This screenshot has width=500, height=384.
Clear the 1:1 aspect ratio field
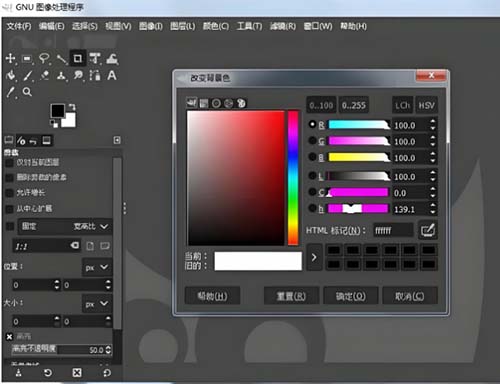click(x=75, y=246)
